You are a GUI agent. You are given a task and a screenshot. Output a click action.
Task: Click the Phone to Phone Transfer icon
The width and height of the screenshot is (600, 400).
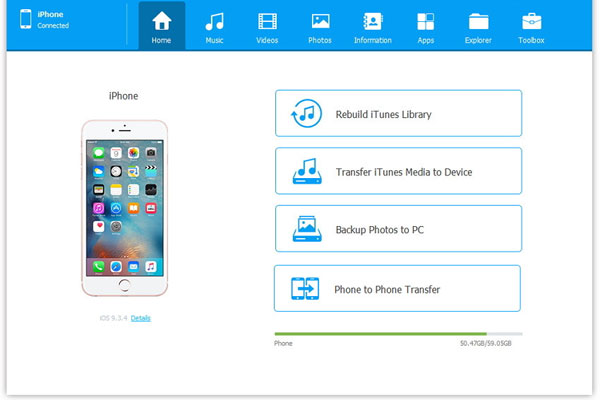(305, 288)
